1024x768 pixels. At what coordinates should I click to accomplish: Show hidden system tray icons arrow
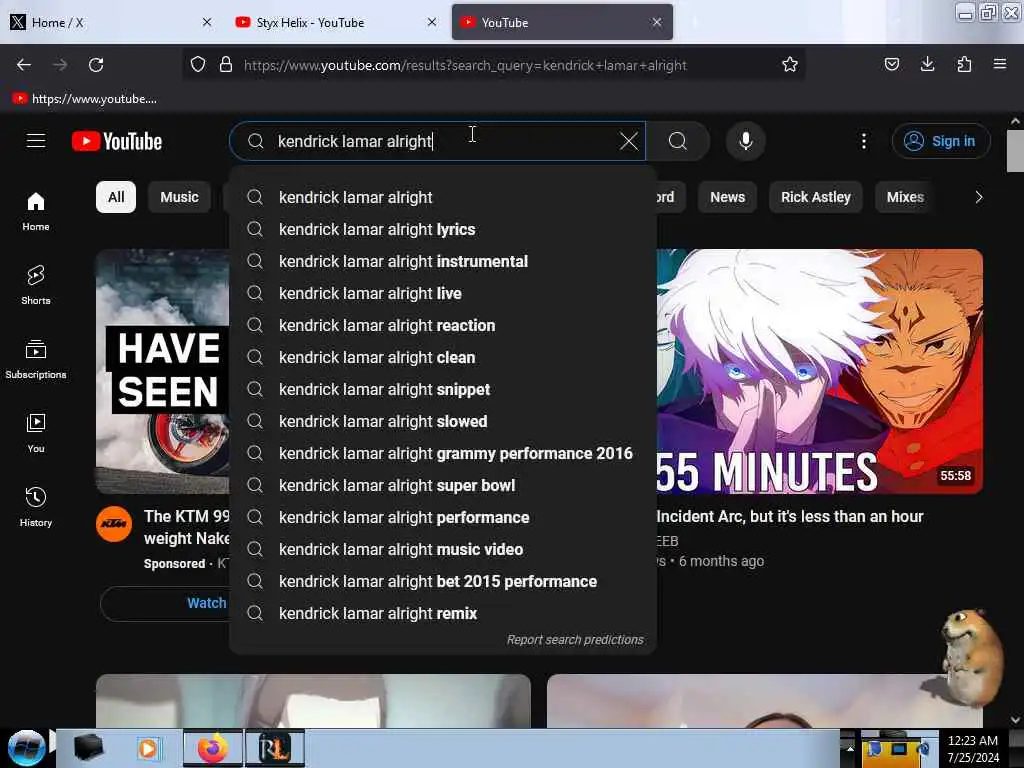tap(850, 748)
